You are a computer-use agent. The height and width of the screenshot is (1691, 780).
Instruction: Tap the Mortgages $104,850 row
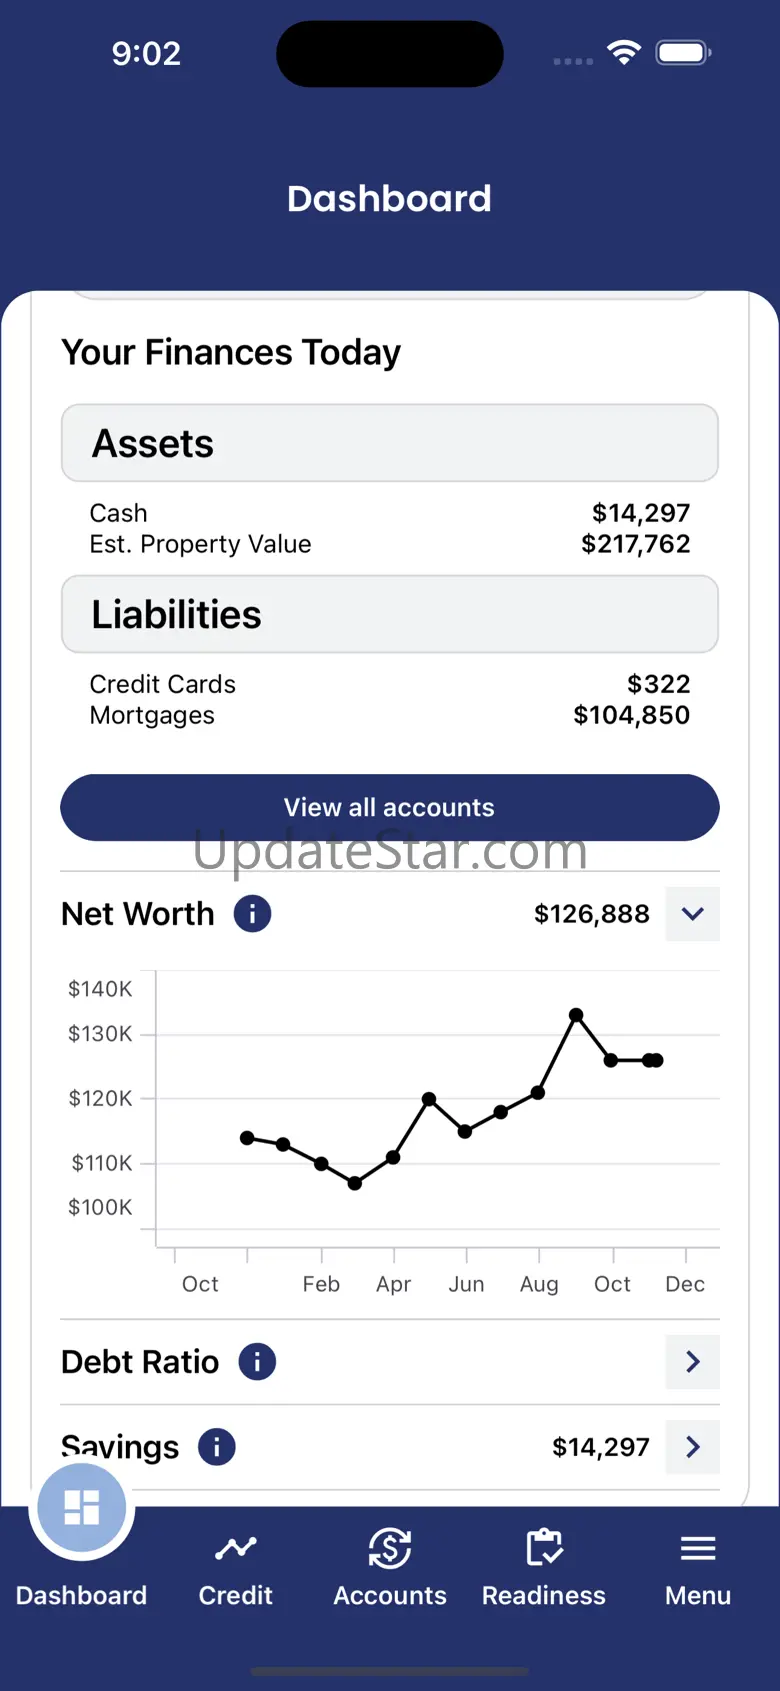tap(390, 716)
